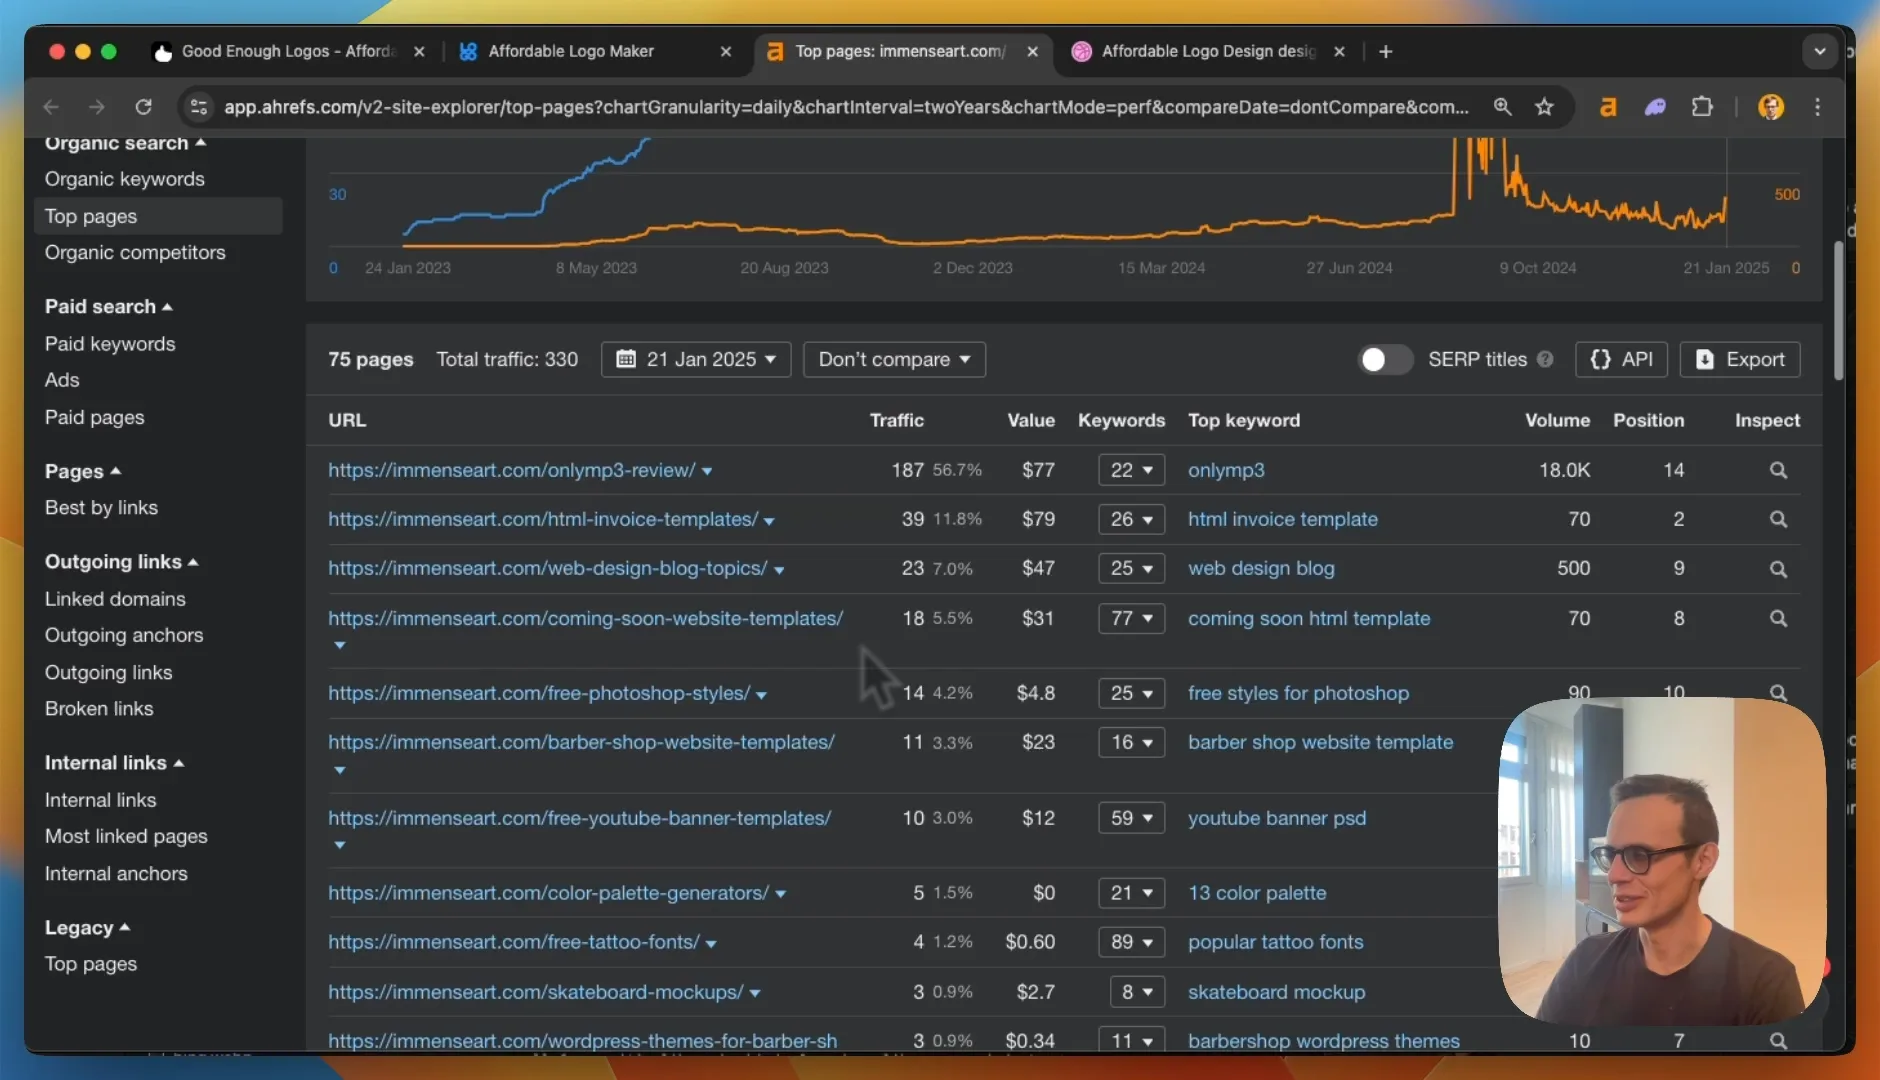Bookmark this page with the star icon
The width and height of the screenshot is (1880, 1080).
pos(1544,107)
